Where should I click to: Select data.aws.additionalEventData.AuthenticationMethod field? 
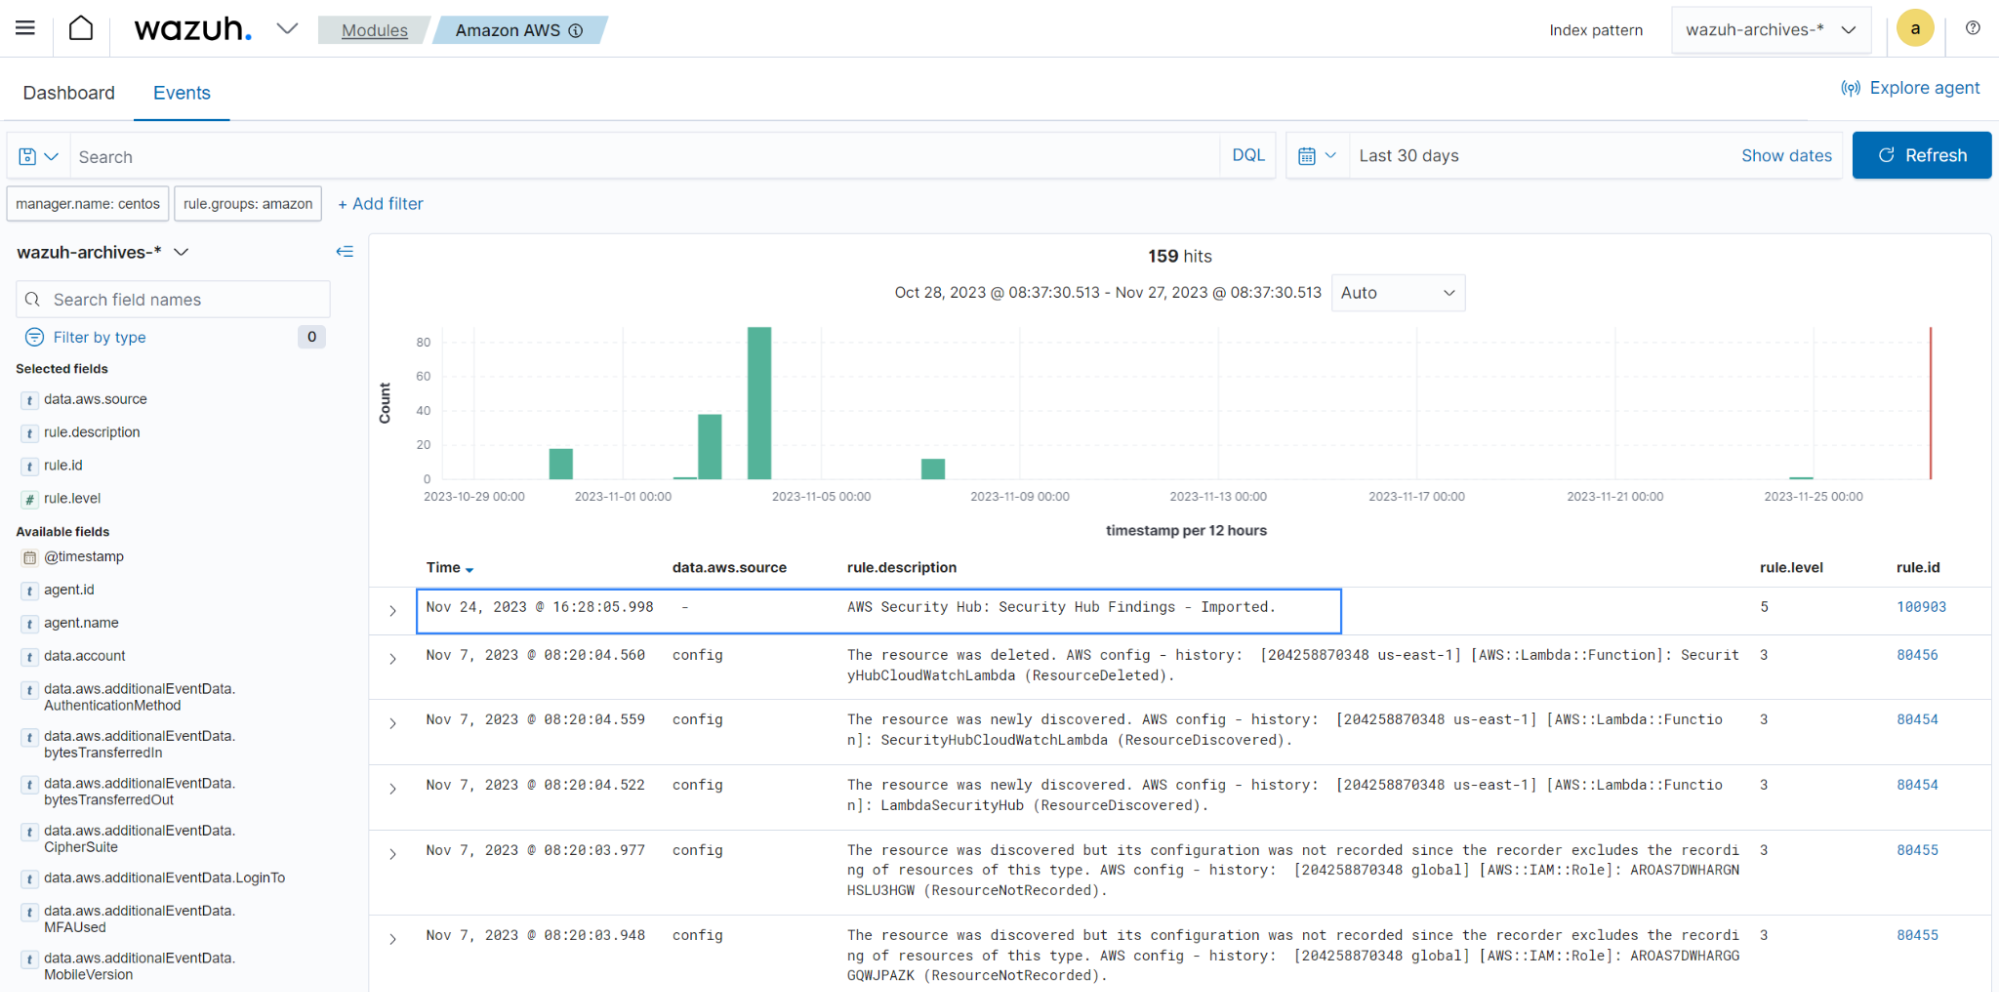click(x=139, y=697)
